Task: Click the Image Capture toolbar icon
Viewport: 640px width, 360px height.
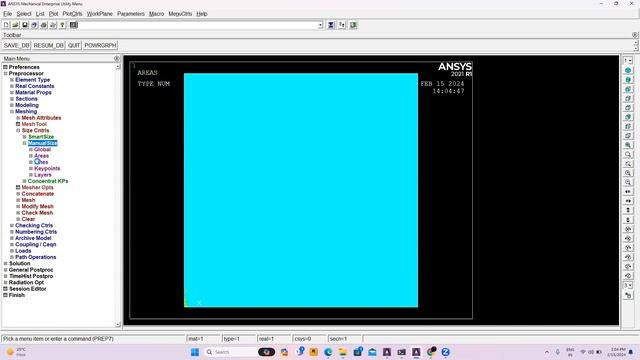Action: coord(44,25)
